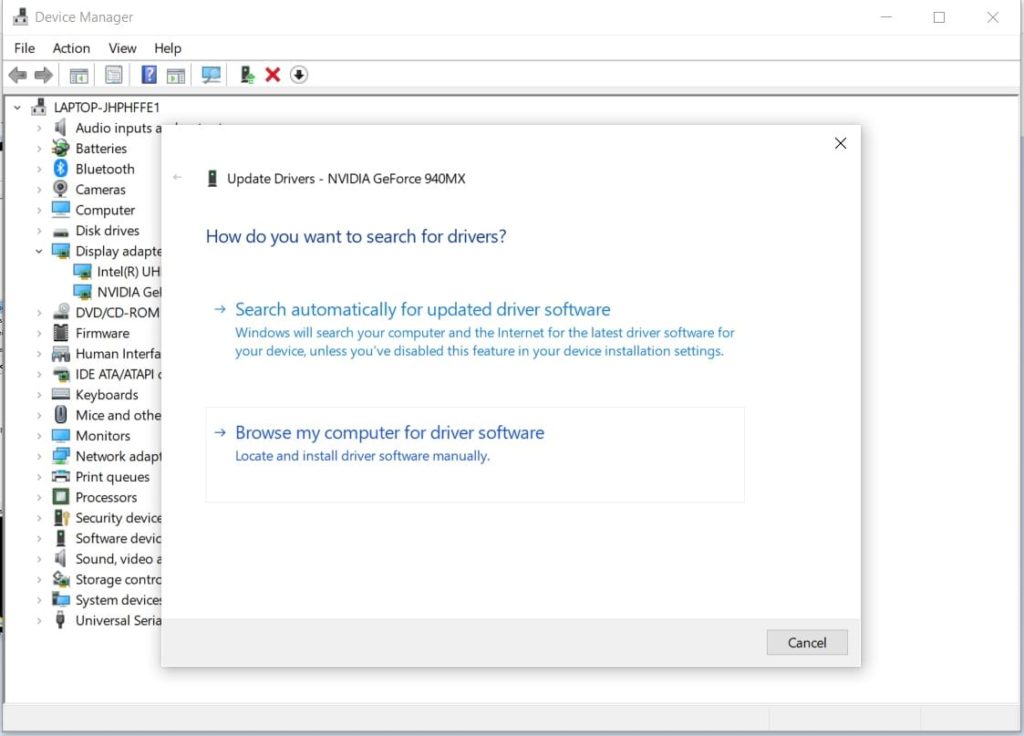Select the Software devices row

[106, 538]
